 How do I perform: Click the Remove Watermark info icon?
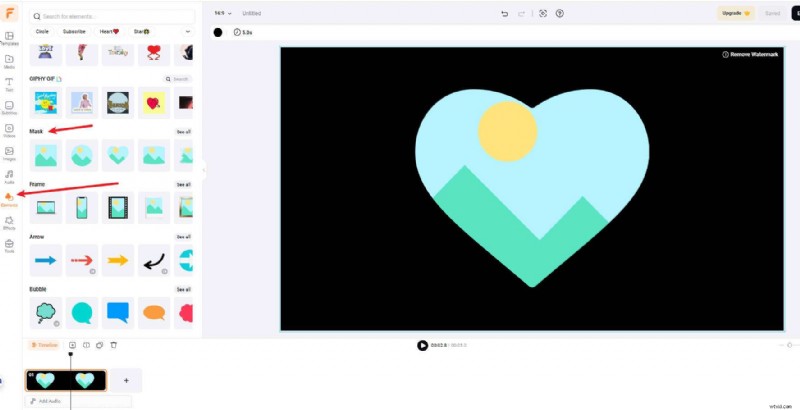point(725,55)
